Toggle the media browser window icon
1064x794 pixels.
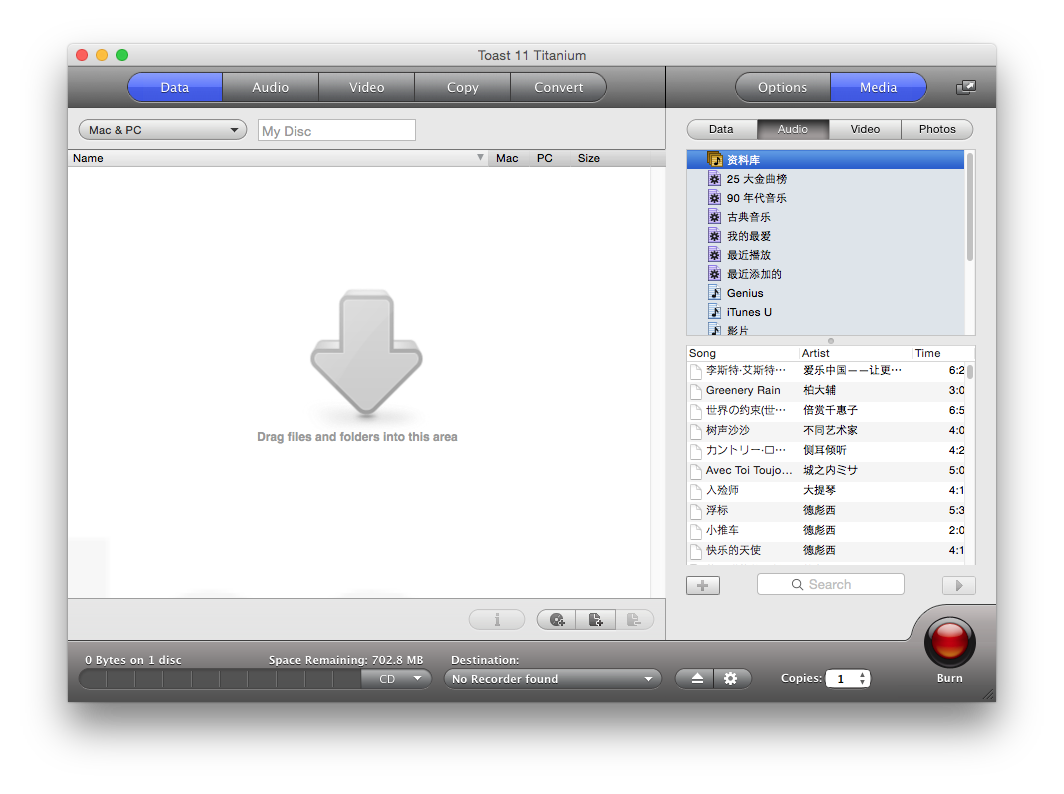pos(966,88)
